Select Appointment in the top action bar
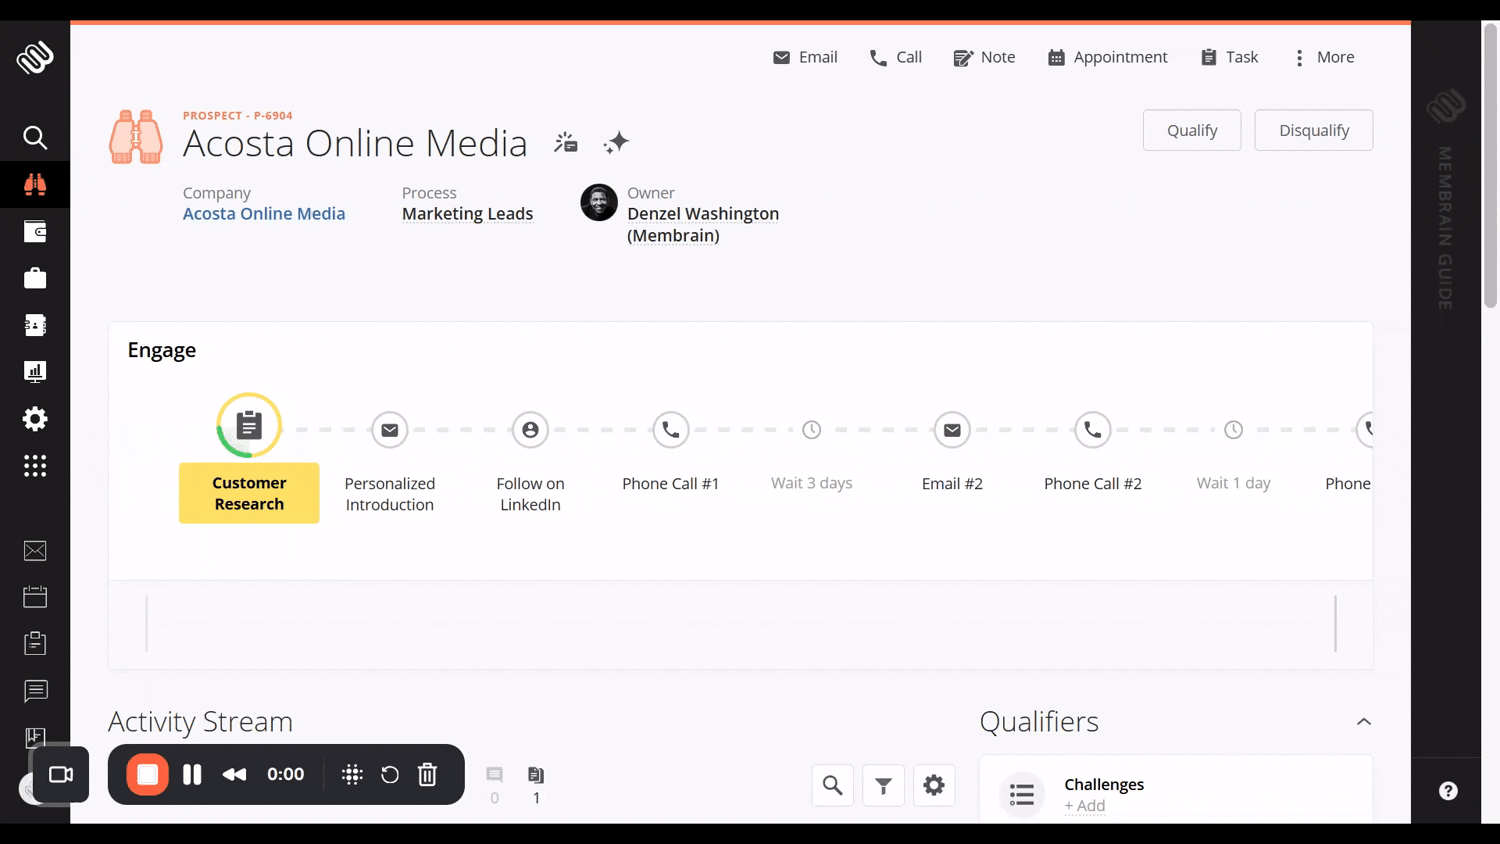1500x844 pixels. pos(1107,58)
